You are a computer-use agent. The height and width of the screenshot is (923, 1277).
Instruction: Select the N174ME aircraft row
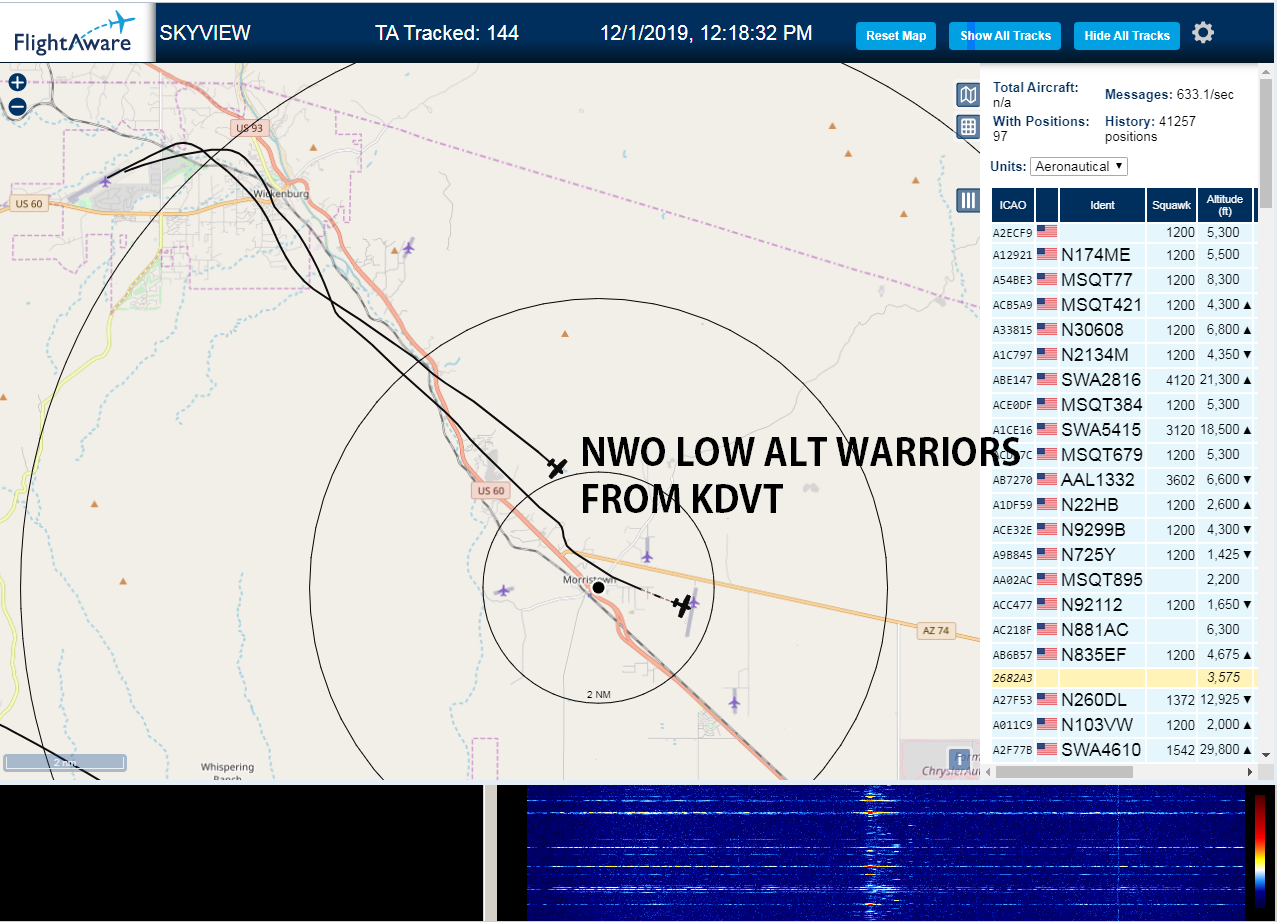pyautogui.click(x=1123, y=254)
